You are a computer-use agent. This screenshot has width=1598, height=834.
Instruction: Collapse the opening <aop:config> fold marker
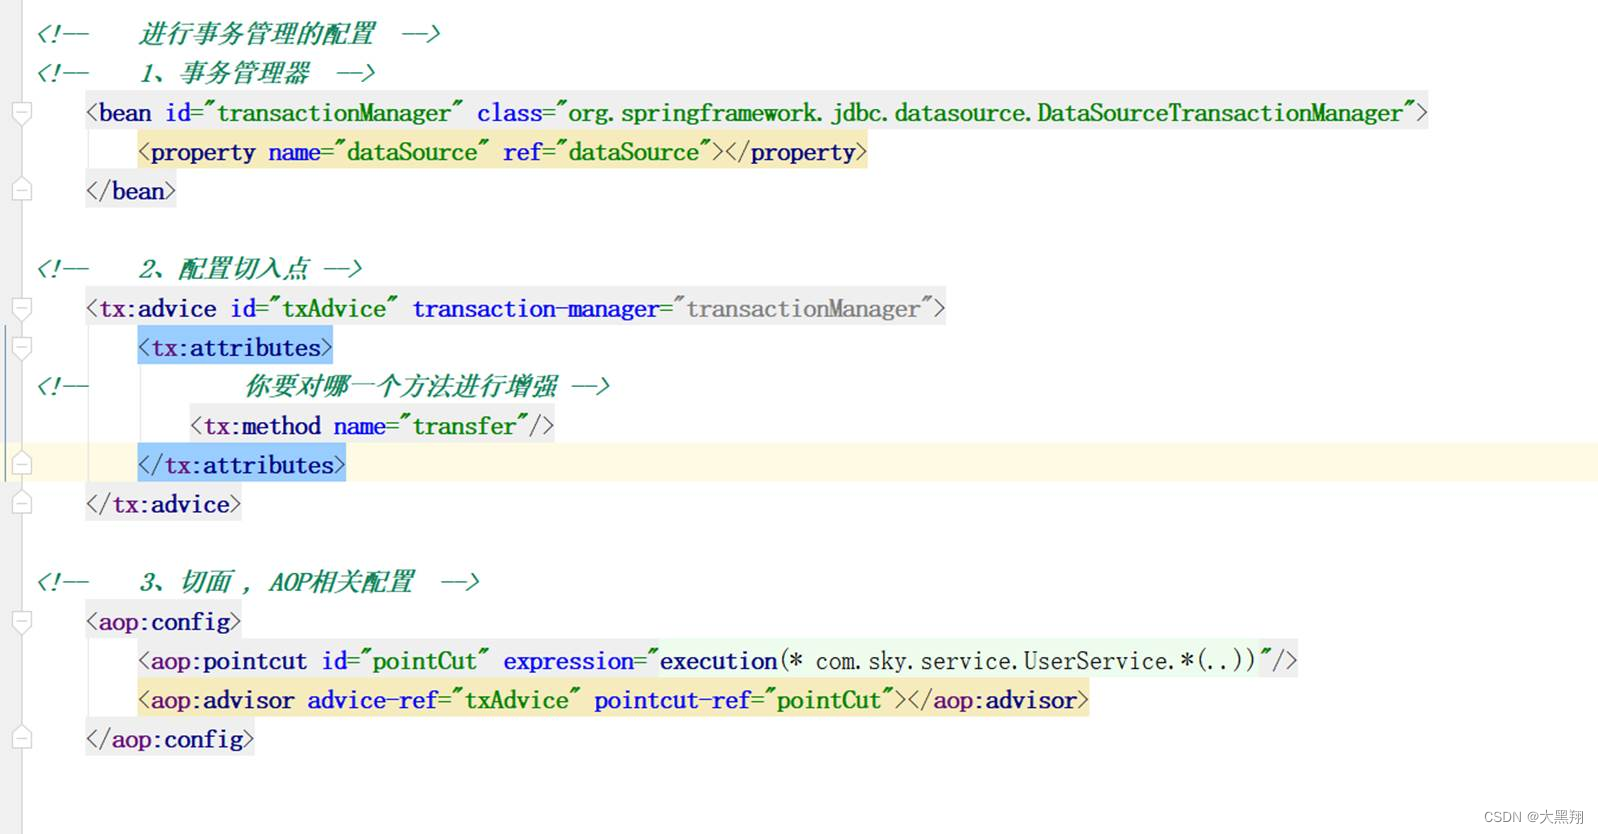click(x=22, y=621)
